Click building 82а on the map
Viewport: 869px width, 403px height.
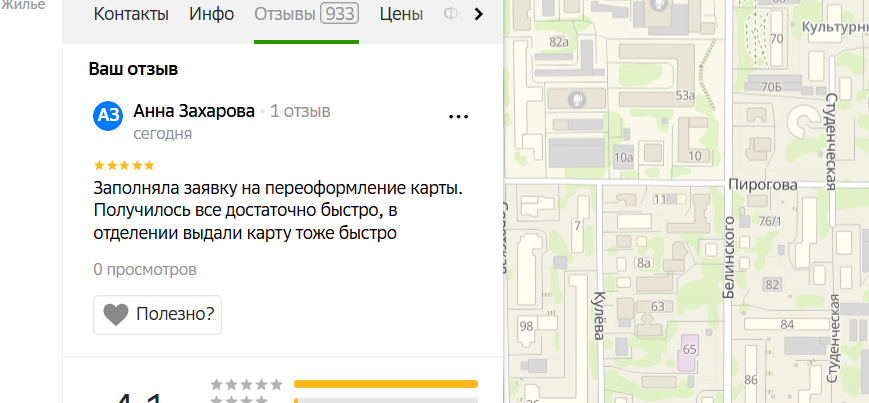tap(559, 42)
